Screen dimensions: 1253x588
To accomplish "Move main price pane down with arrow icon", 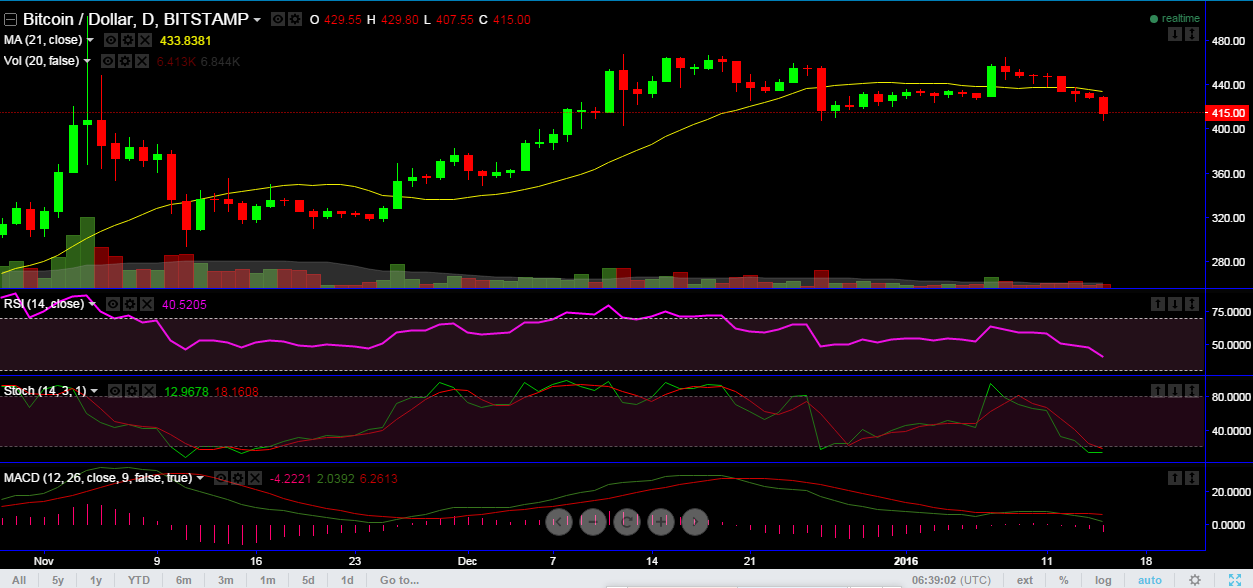I will pyautogui.click(x=1176, y=35).
